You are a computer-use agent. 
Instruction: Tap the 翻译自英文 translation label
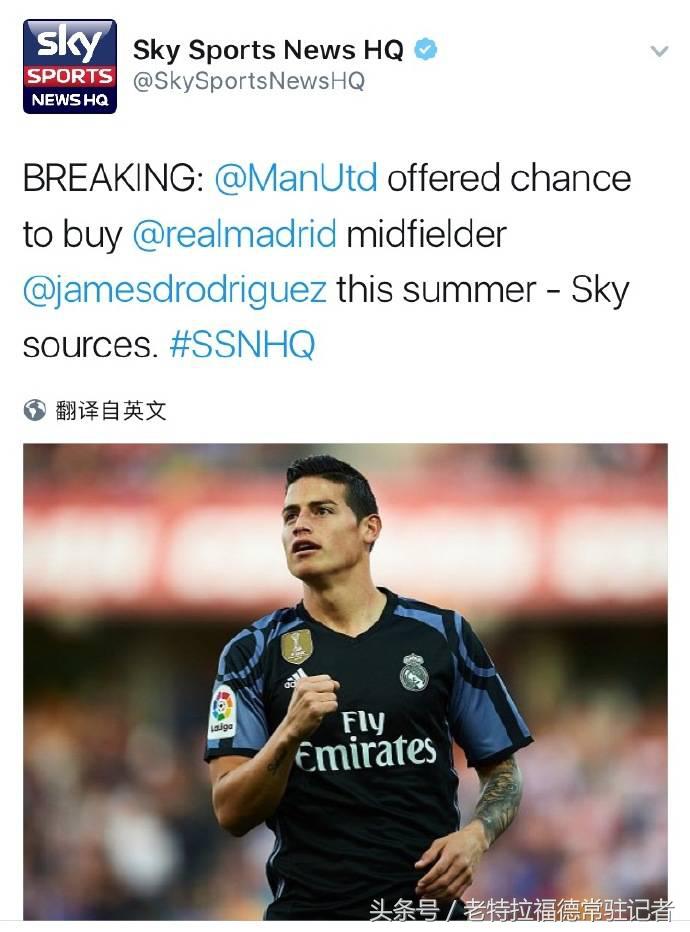[x=111, y=410]
